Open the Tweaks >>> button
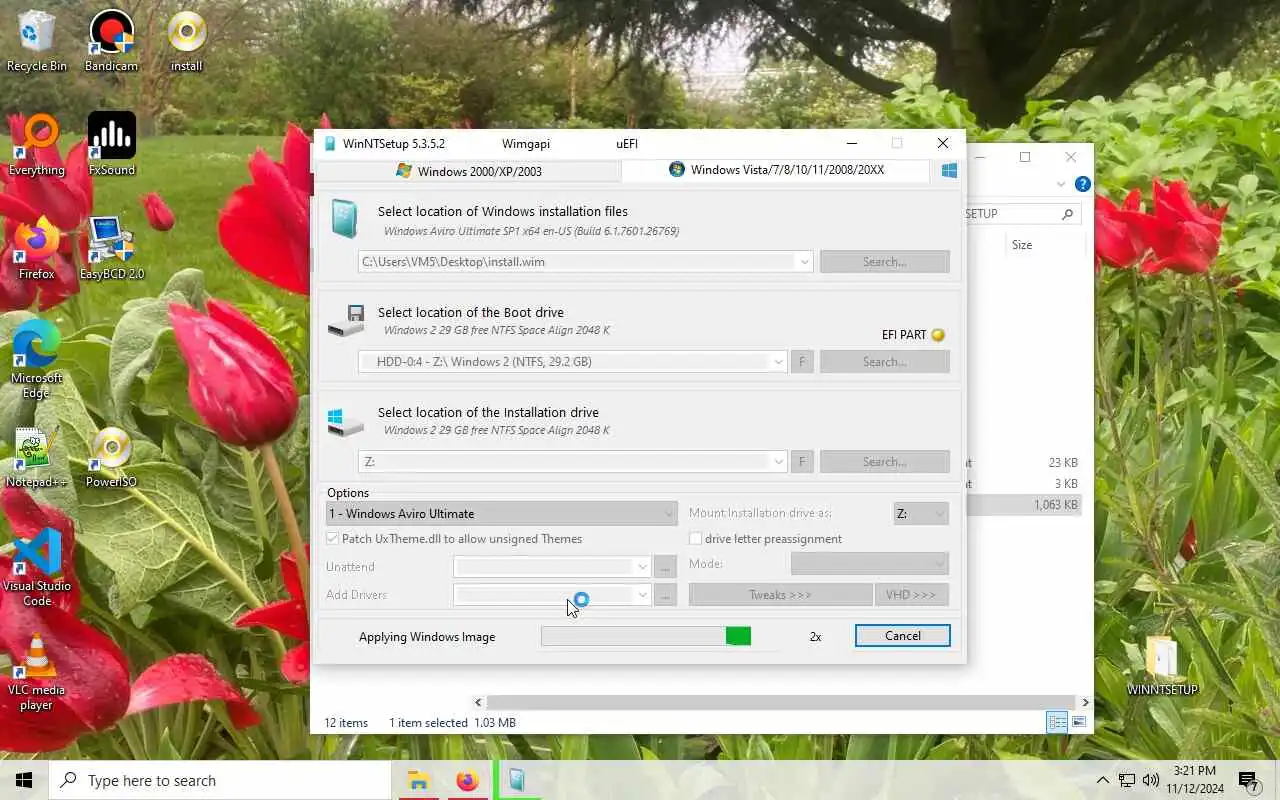 pyautogui.click(x=780, y=595)
